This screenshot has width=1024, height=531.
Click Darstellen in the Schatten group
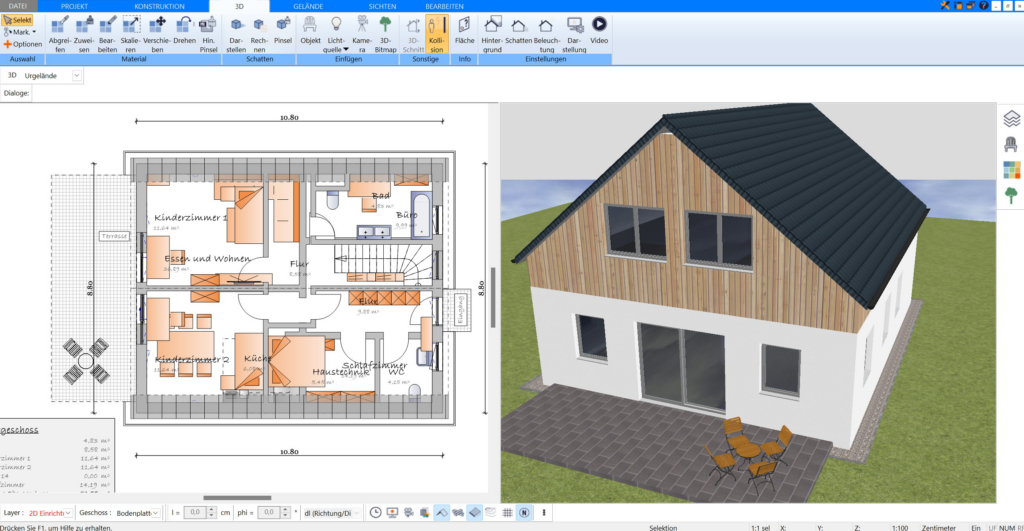(236, 35)
